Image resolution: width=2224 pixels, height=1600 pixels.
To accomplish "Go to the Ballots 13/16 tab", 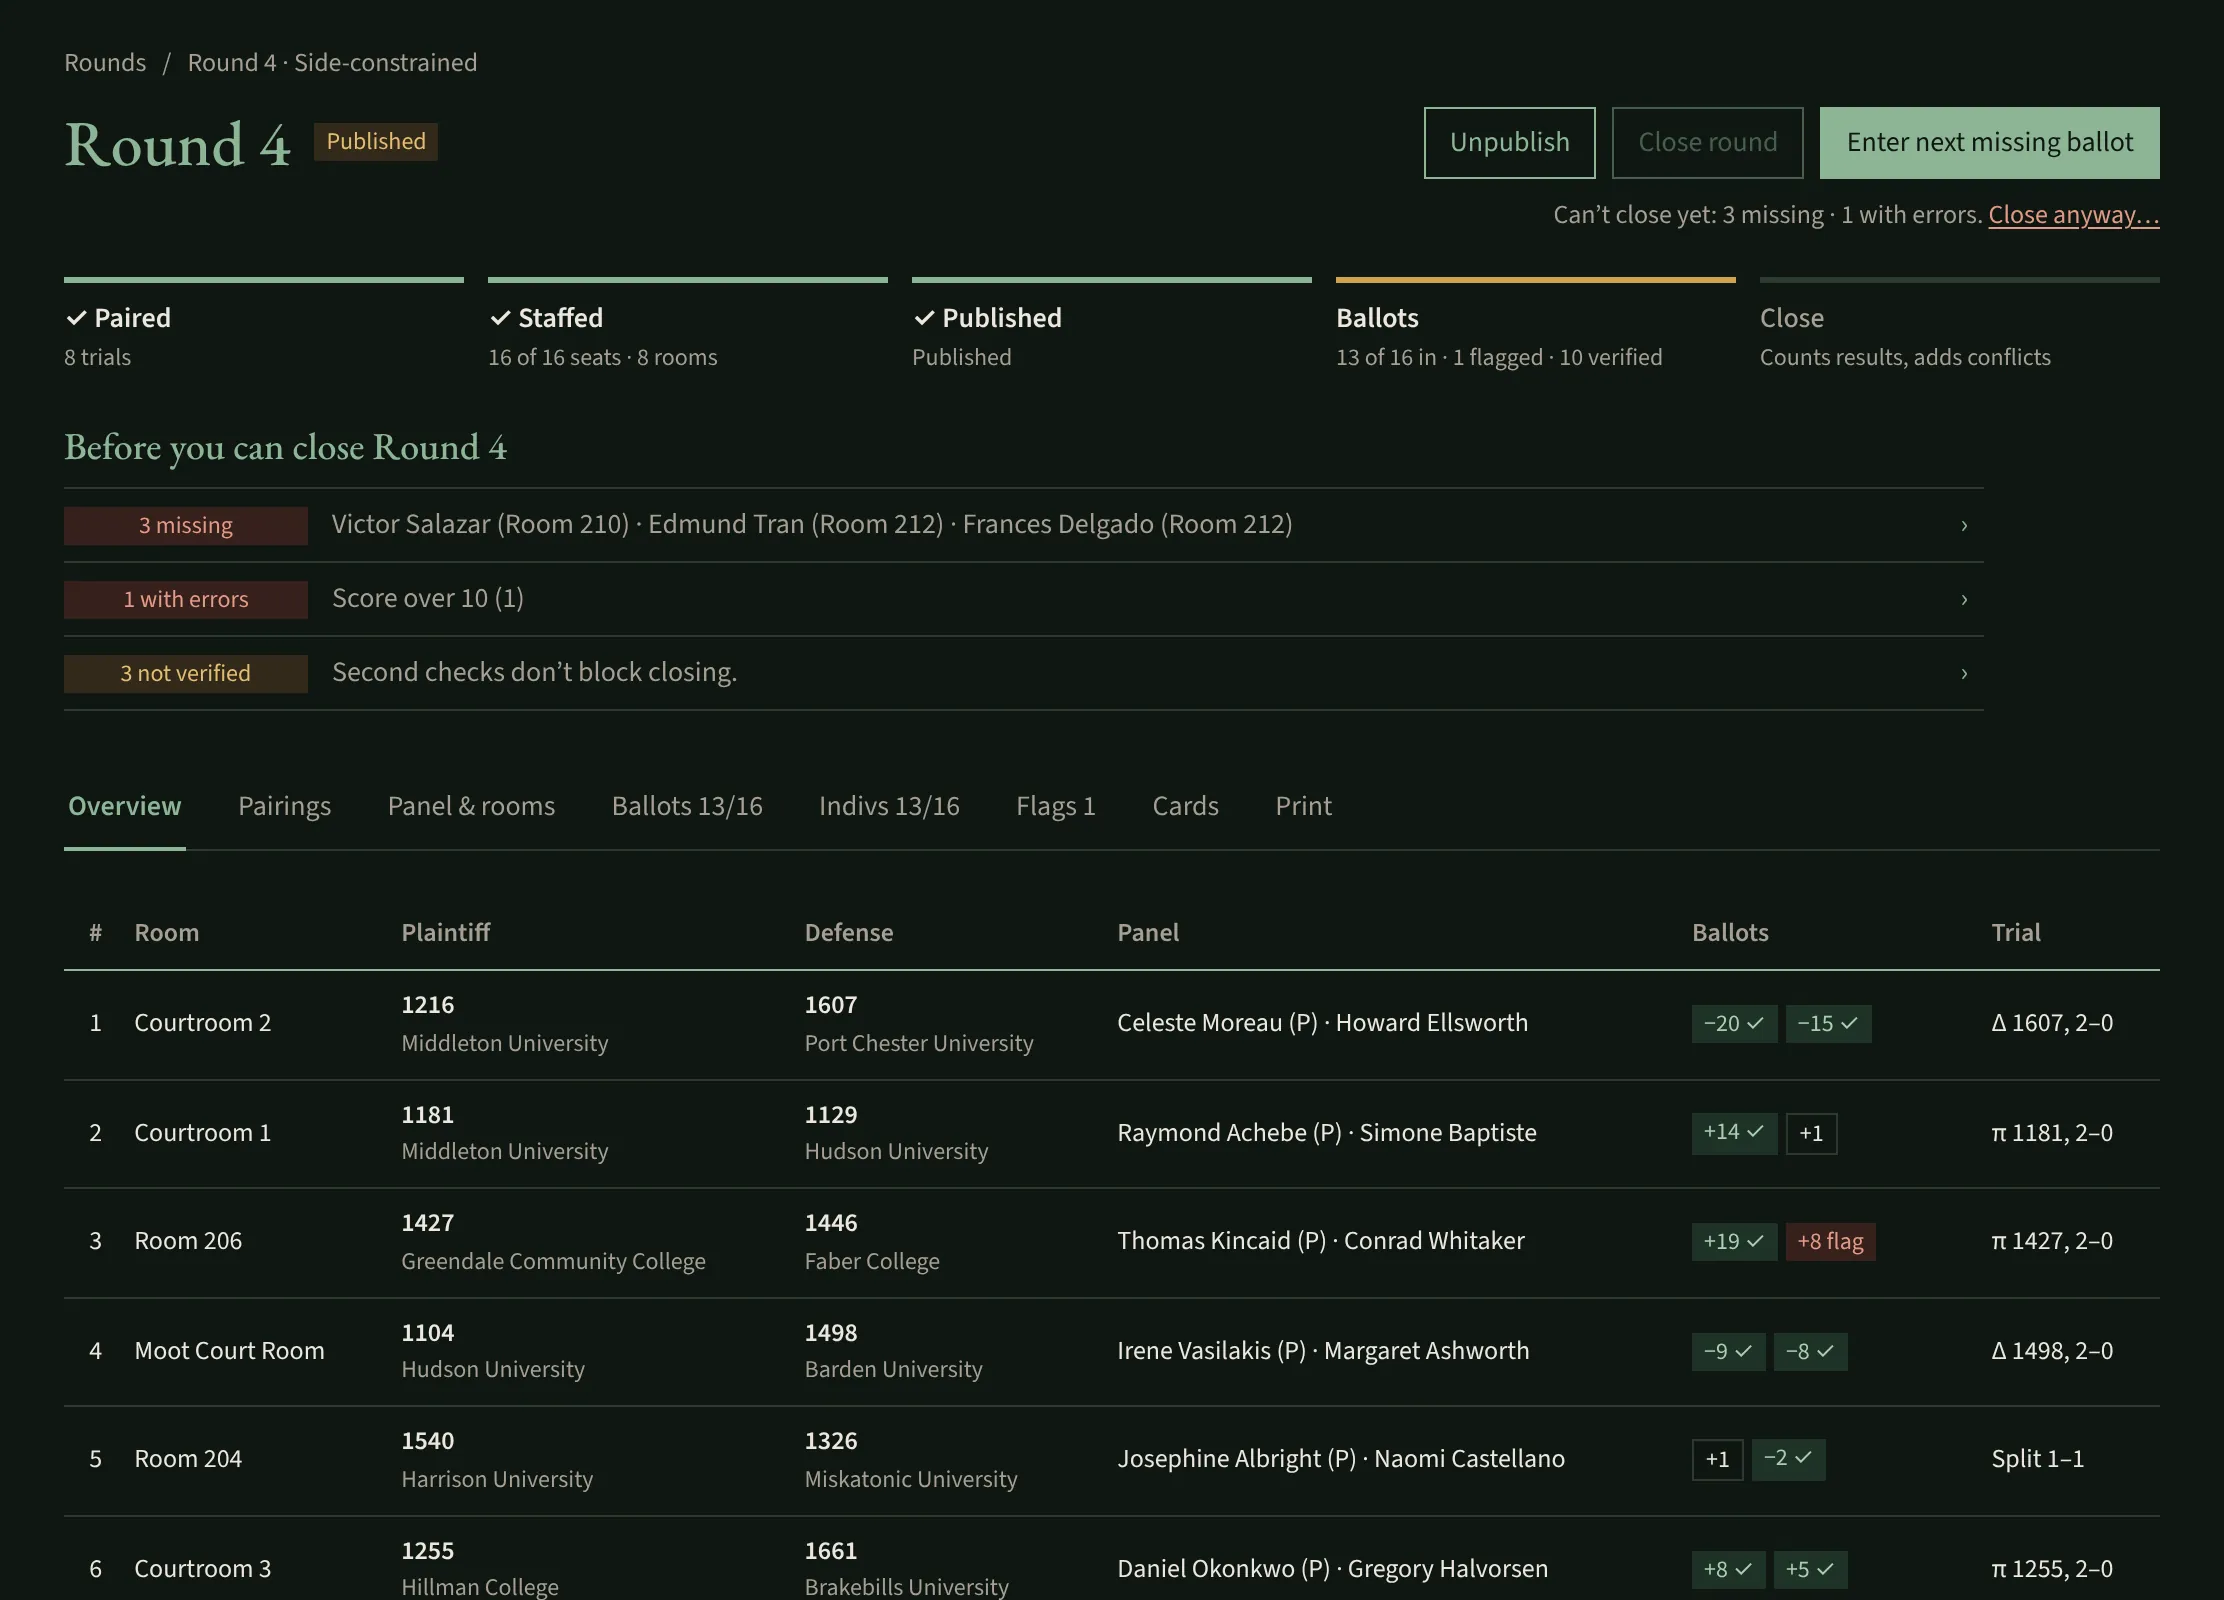I will pos(687,806).
